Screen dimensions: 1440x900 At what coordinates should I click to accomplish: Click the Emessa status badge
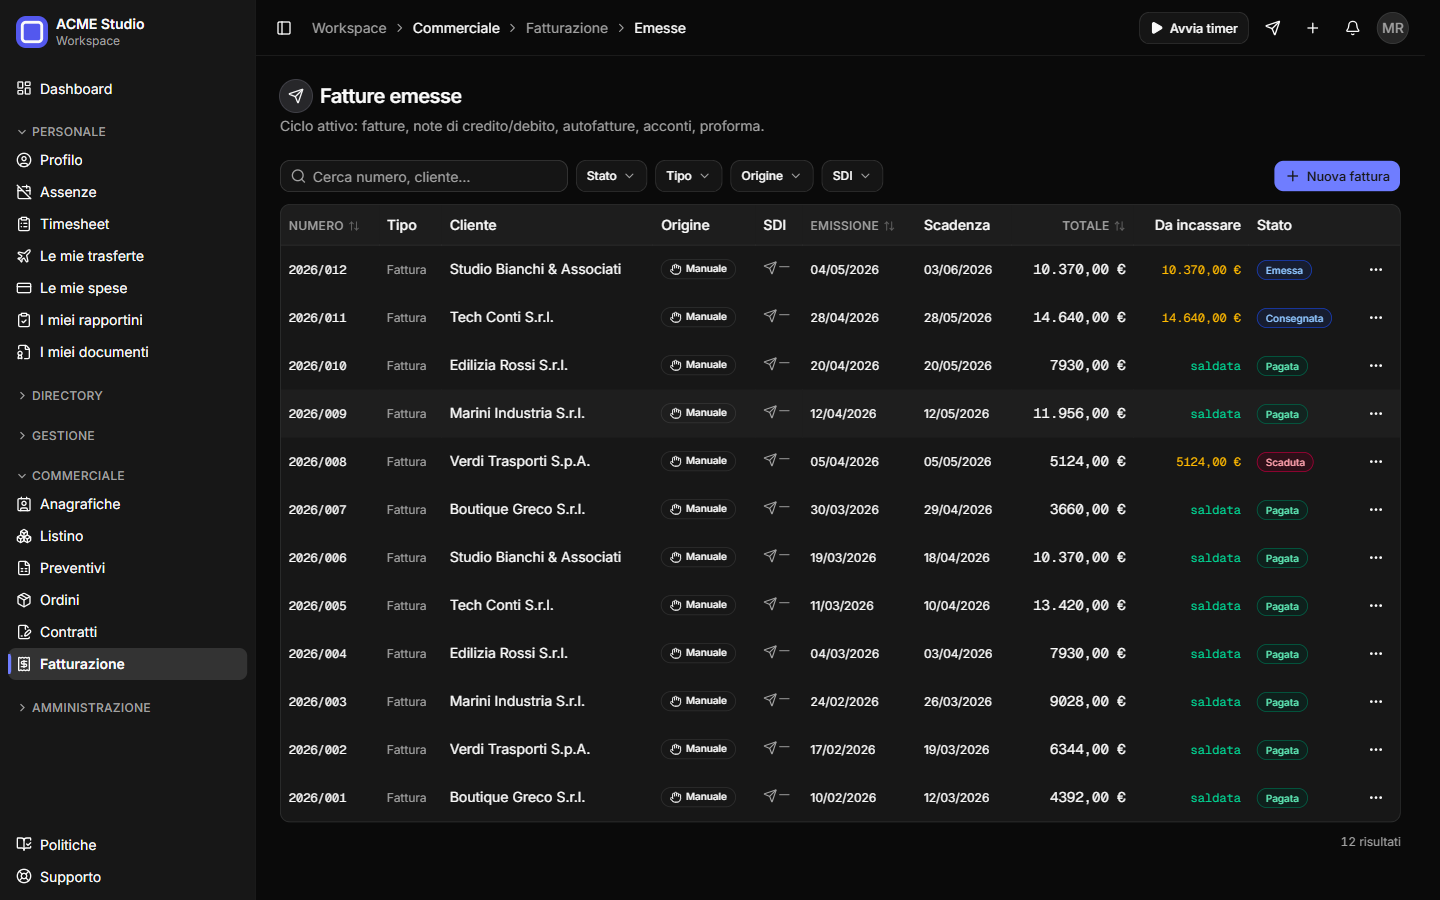tap(1284, 270)
